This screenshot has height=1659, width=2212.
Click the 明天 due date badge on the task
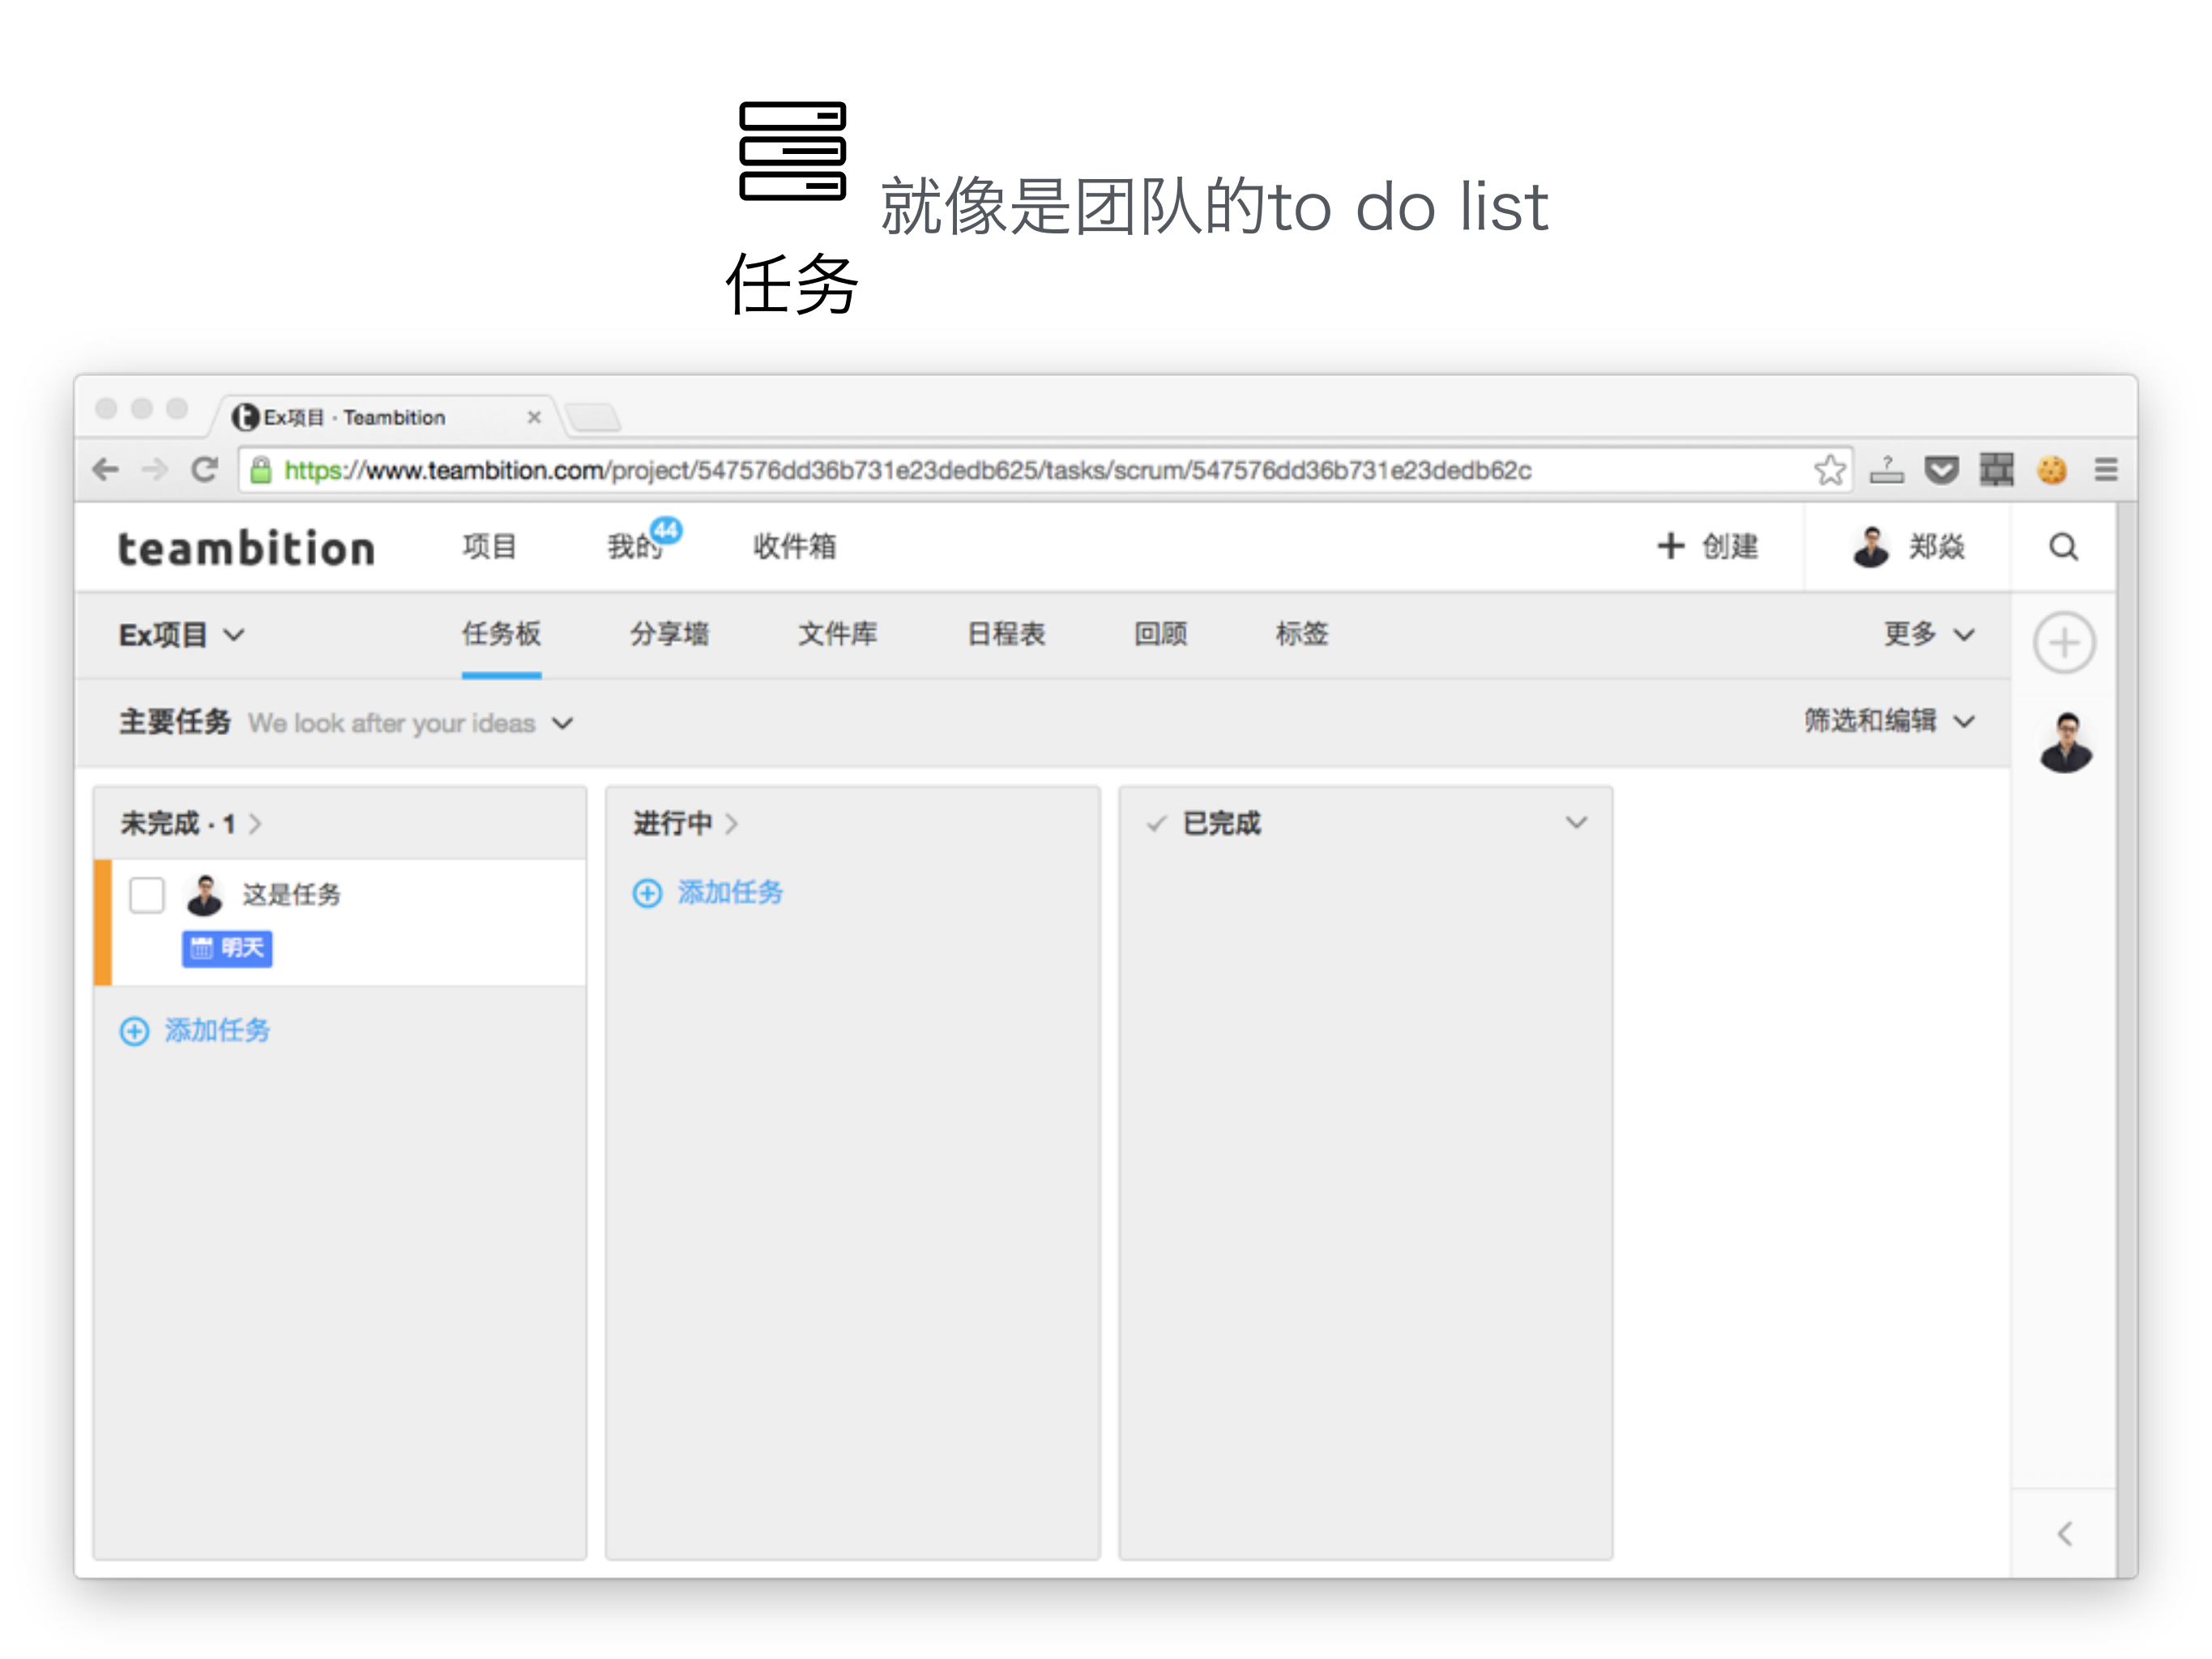[x=228, y=949]
